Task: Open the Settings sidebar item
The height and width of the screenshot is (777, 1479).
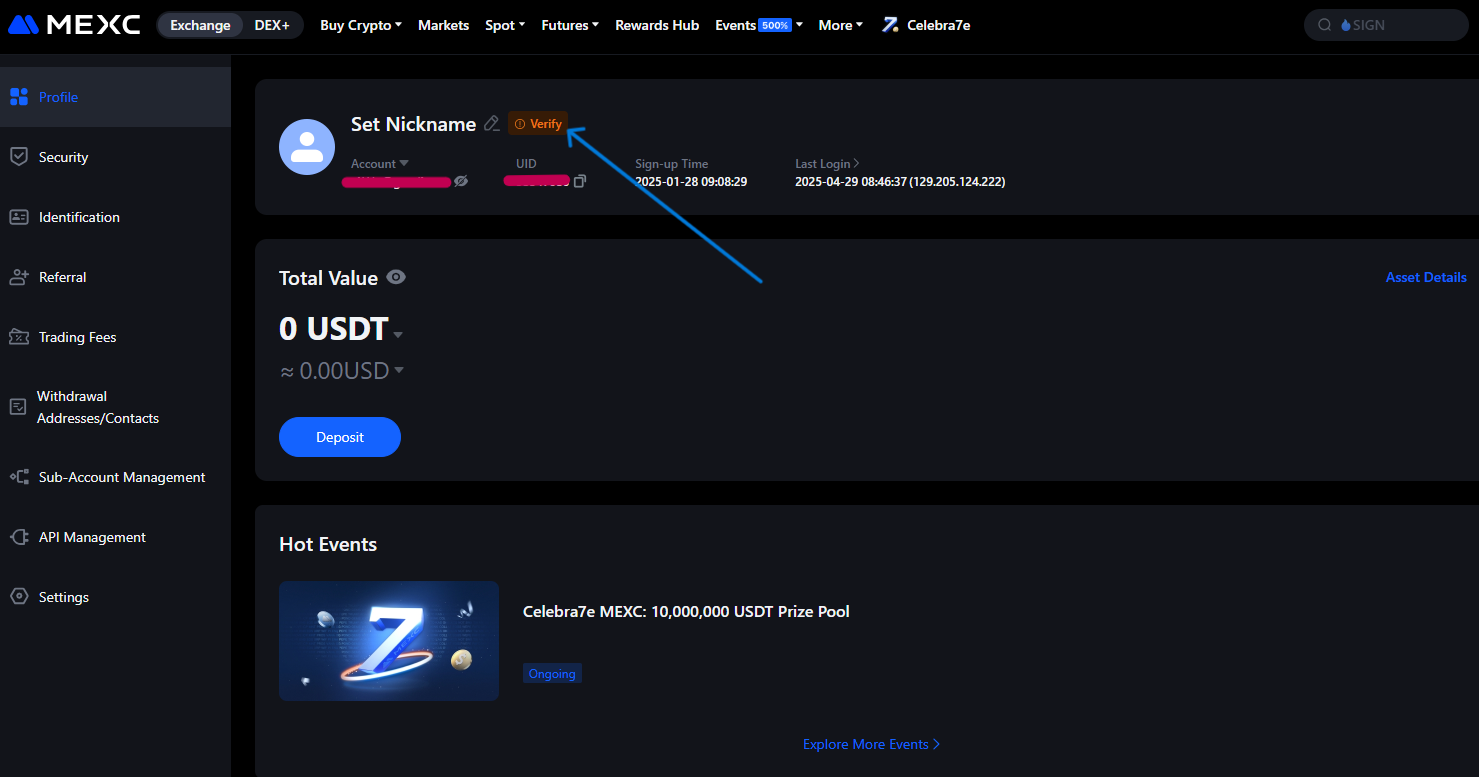Action: 115,597
